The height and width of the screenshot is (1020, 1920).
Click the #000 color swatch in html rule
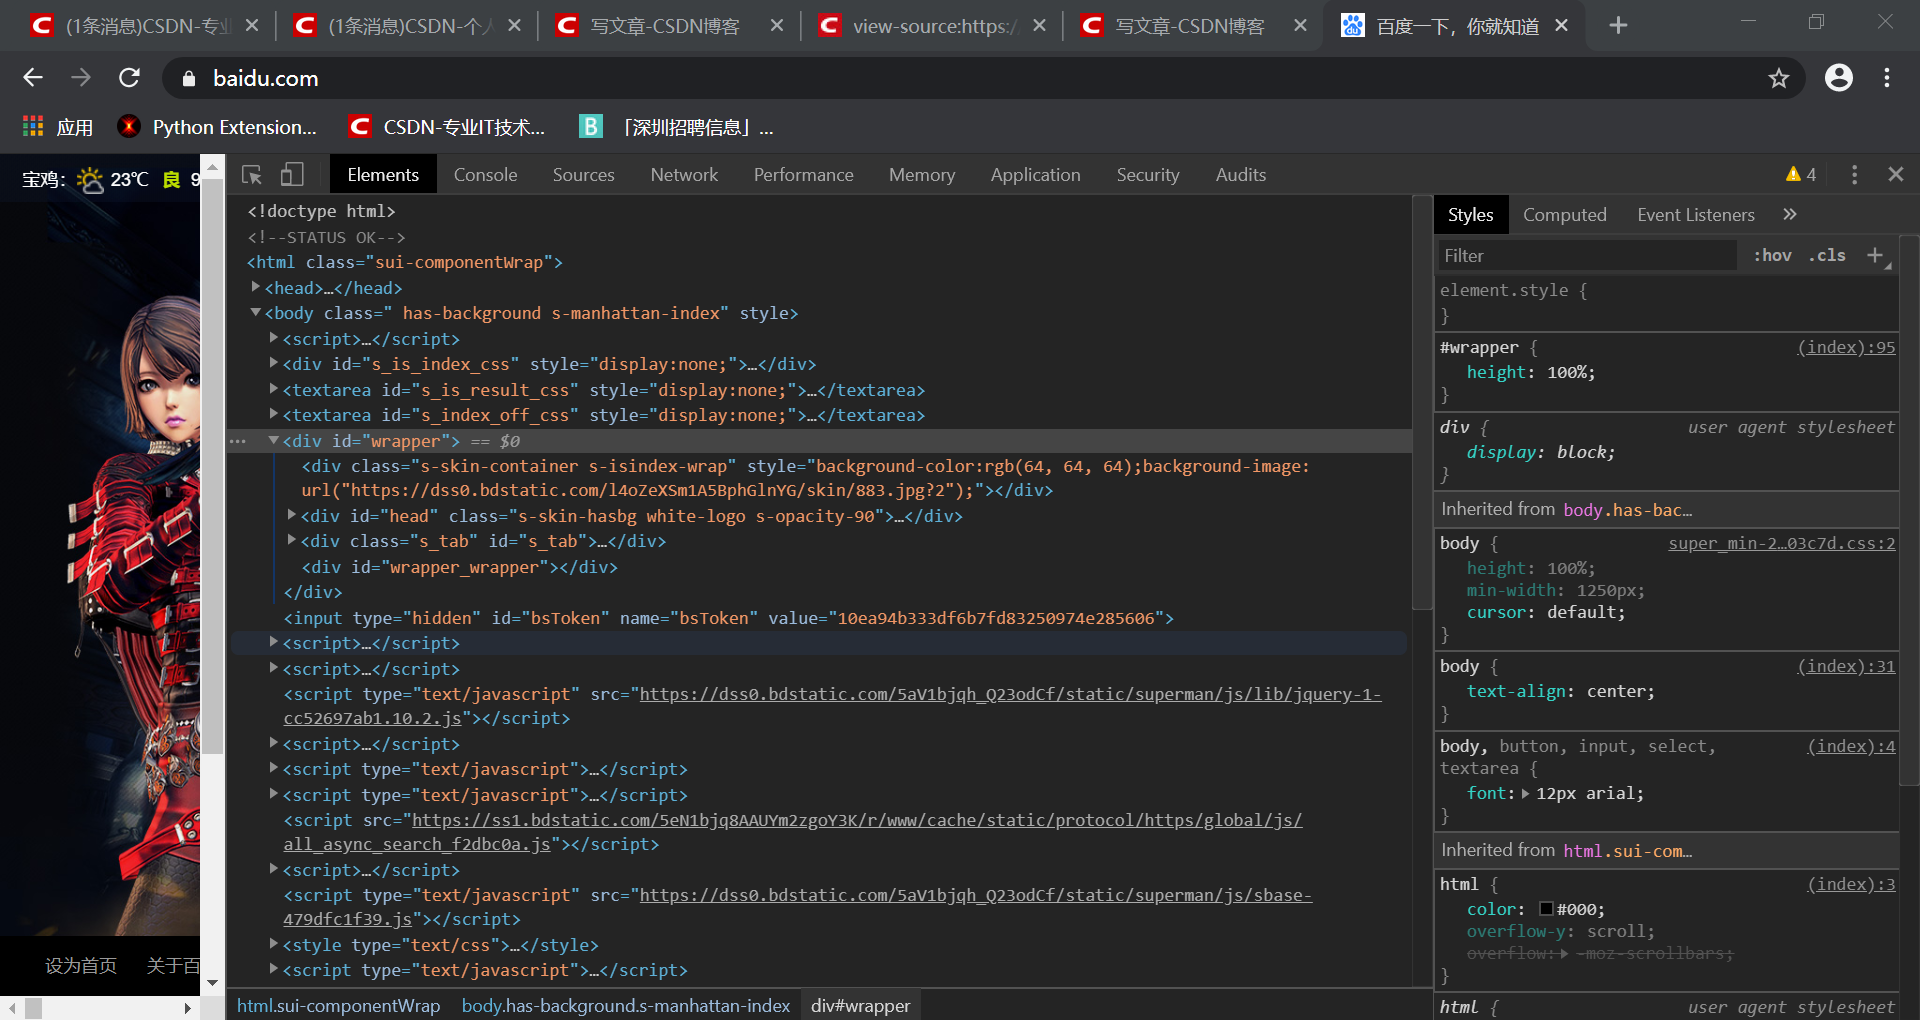tap(1546, 909)
